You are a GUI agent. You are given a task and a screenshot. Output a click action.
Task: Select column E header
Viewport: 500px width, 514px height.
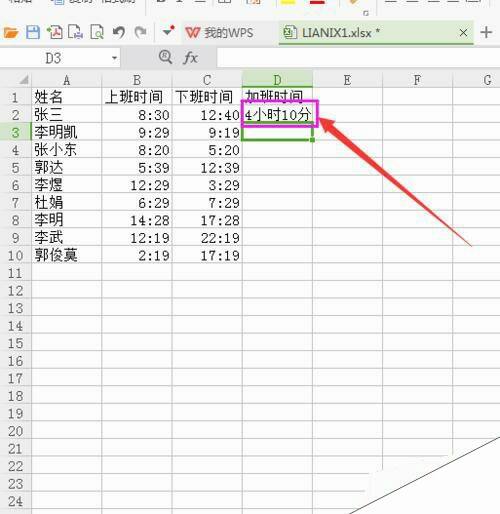pyautogui.click(x=347, y=80)
